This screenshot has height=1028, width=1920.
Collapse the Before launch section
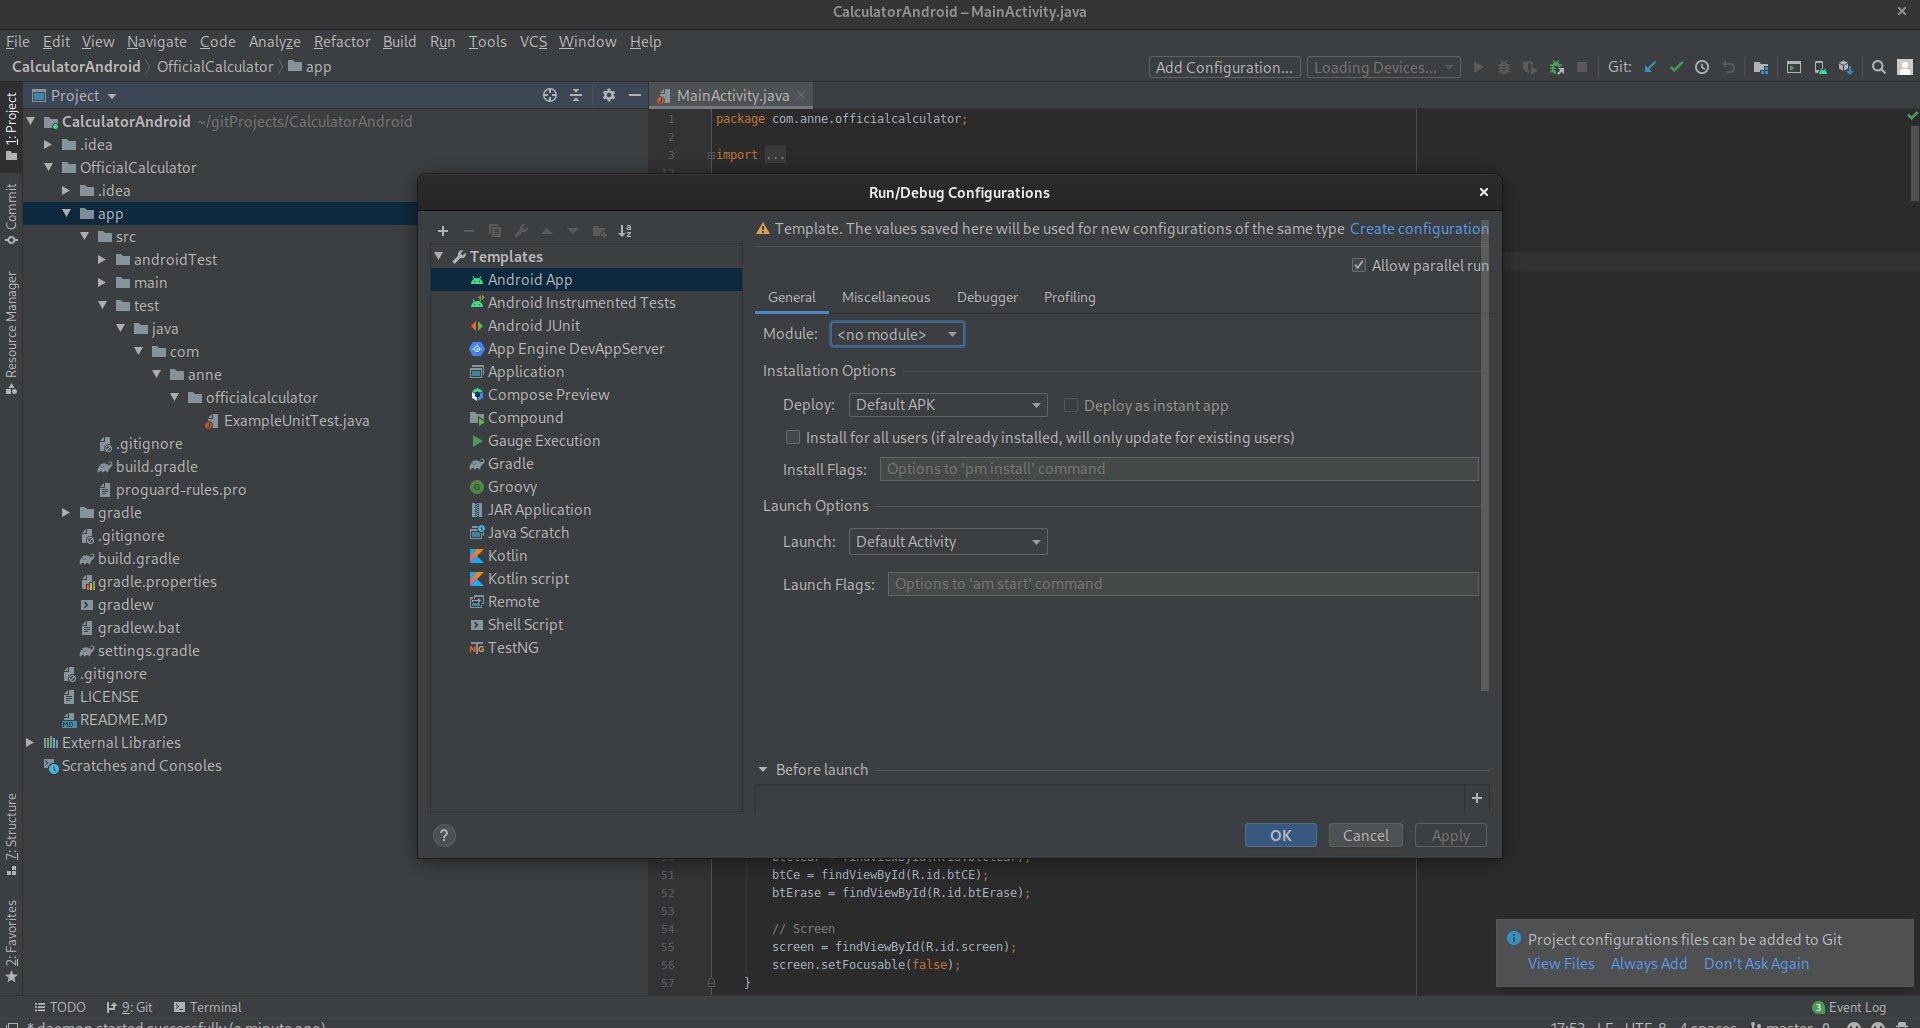click(763, 770)
